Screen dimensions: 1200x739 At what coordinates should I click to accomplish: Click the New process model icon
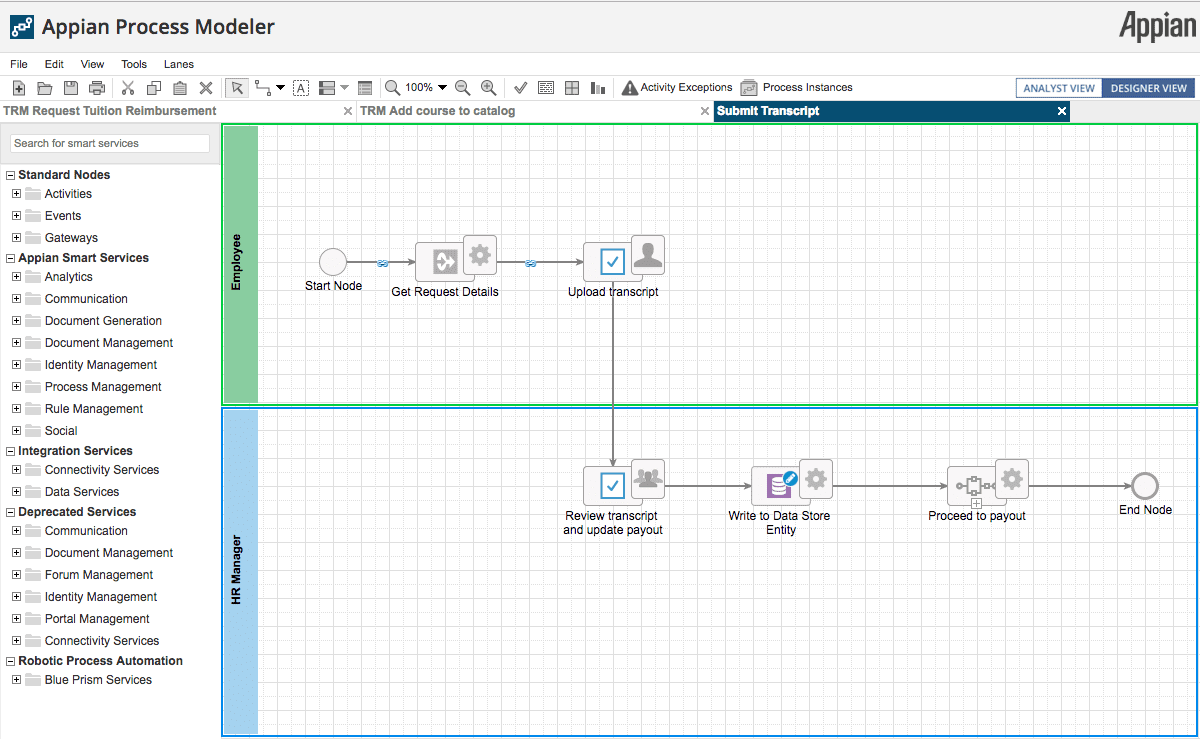pos(18,88)
